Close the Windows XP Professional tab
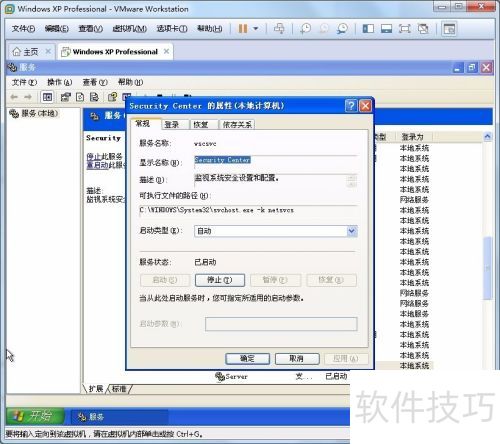This screenshot has height=444, width=500. 166,51
